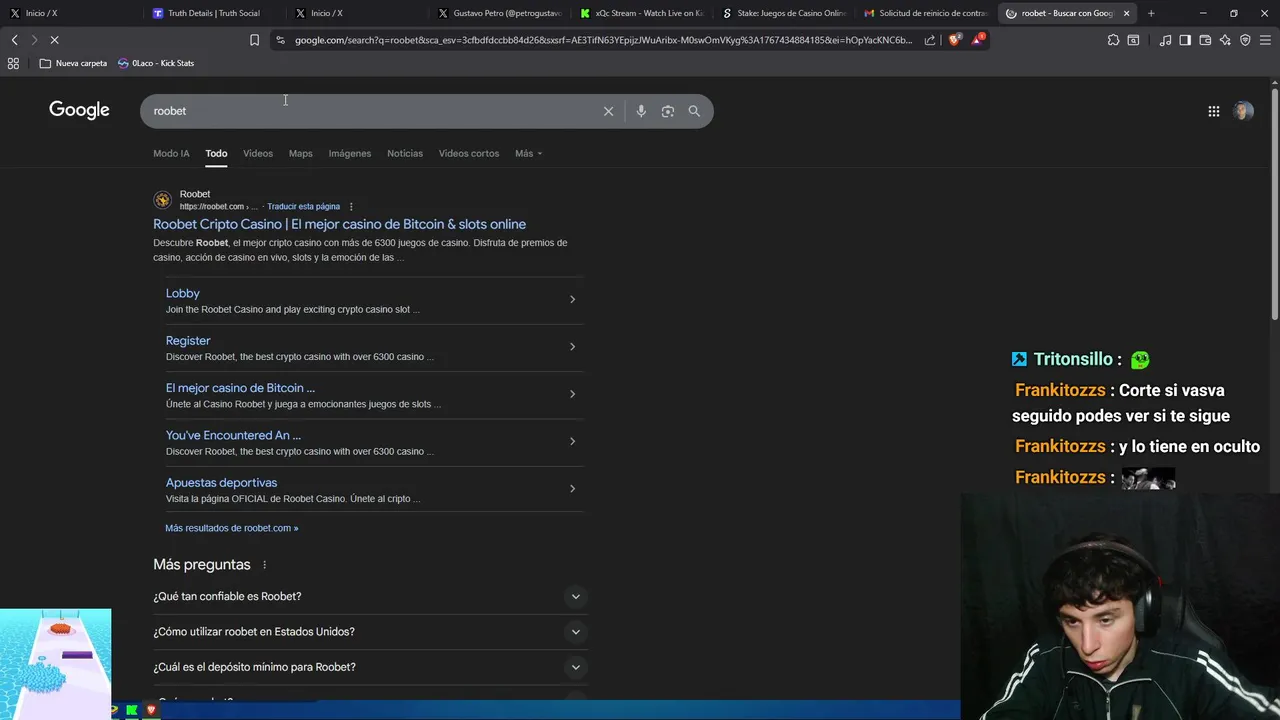Click the forward navigation arrow
This screenshot has width=1280, height=720.
coord(34,40)
